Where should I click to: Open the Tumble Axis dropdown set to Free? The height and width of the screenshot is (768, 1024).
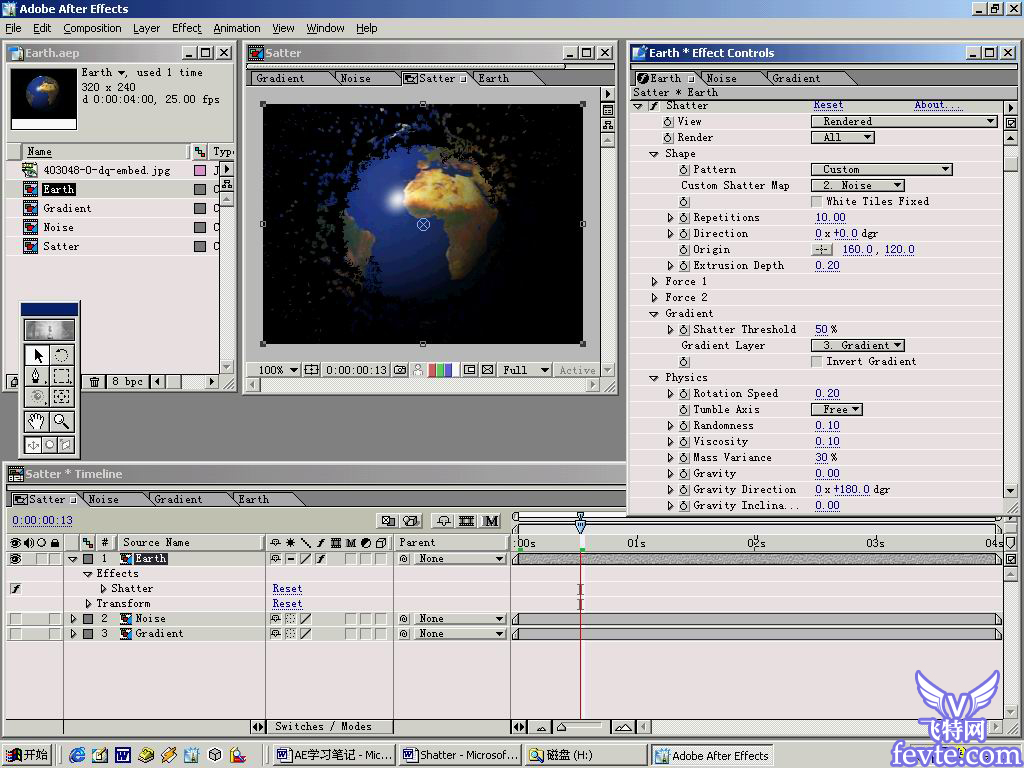[837, 409]
